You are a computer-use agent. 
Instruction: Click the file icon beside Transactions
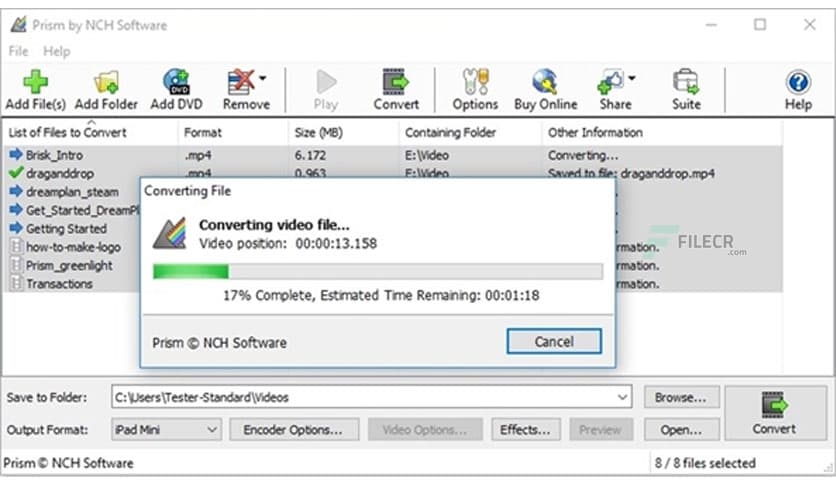[x=17, y=283]
